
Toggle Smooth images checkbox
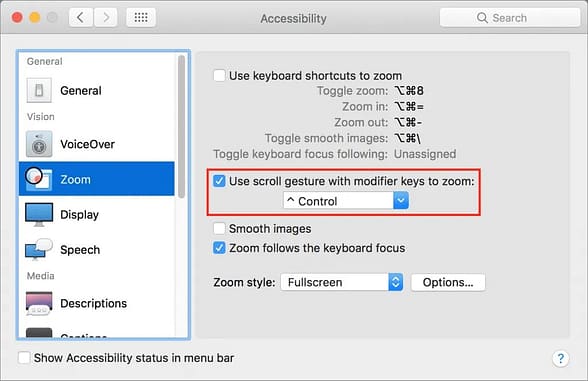coord(219,228)
